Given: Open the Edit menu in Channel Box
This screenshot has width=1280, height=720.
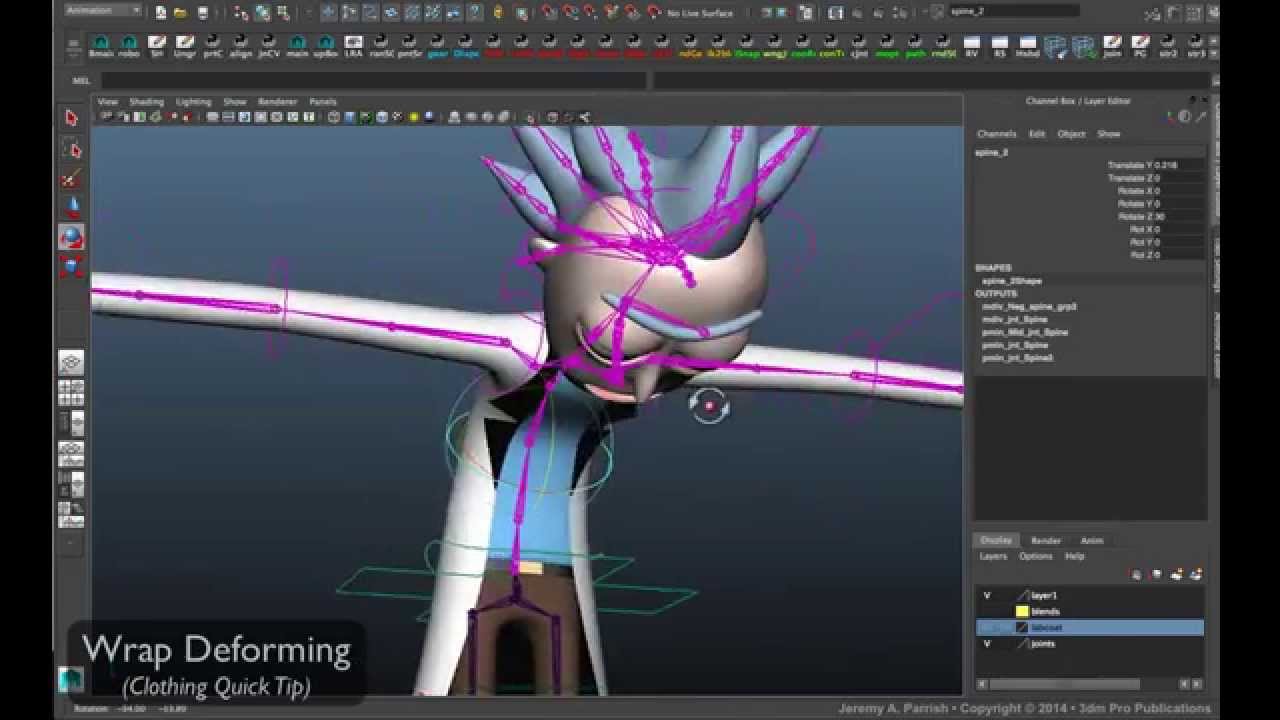Looking at the screenshot, I should tap(1037, 133).
